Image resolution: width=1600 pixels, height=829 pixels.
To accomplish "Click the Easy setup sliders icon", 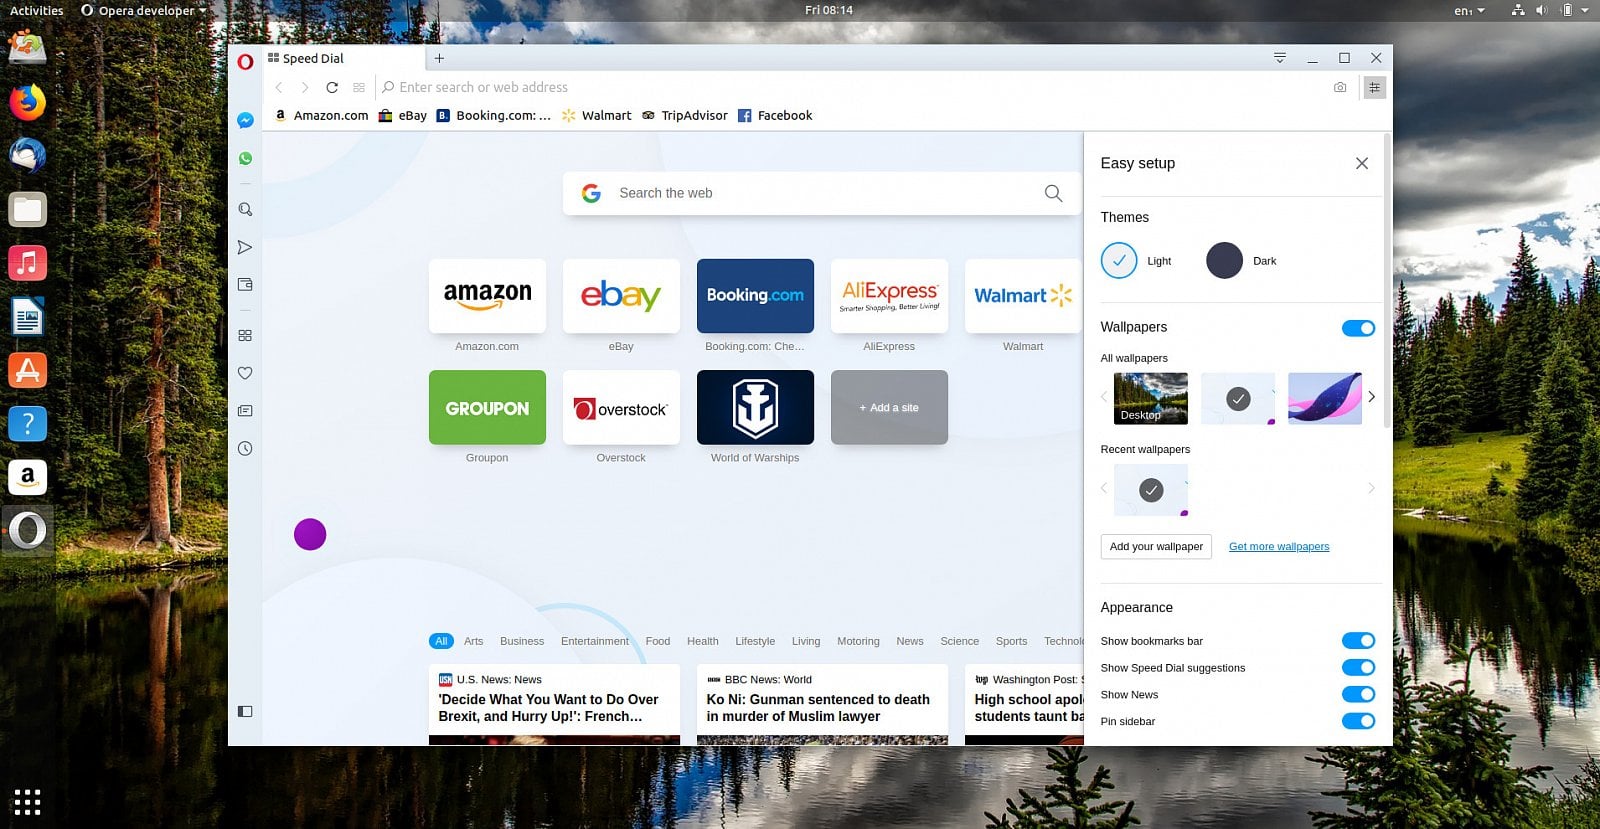I will 1375,87.
